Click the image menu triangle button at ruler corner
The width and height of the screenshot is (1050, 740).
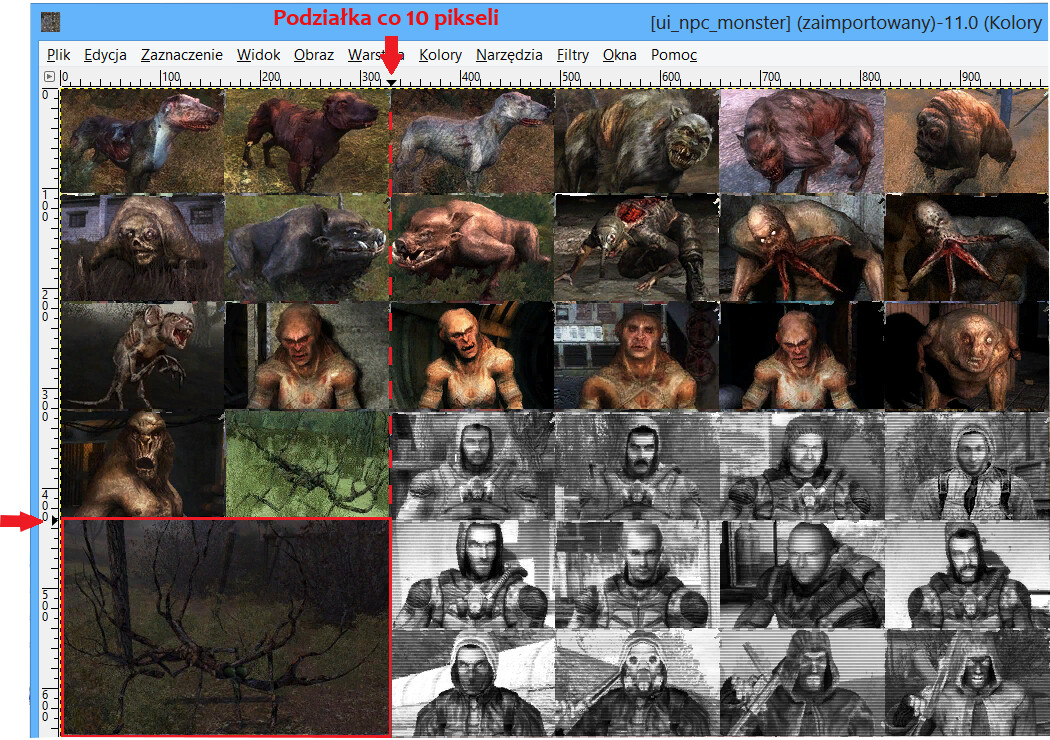[49, 76]
